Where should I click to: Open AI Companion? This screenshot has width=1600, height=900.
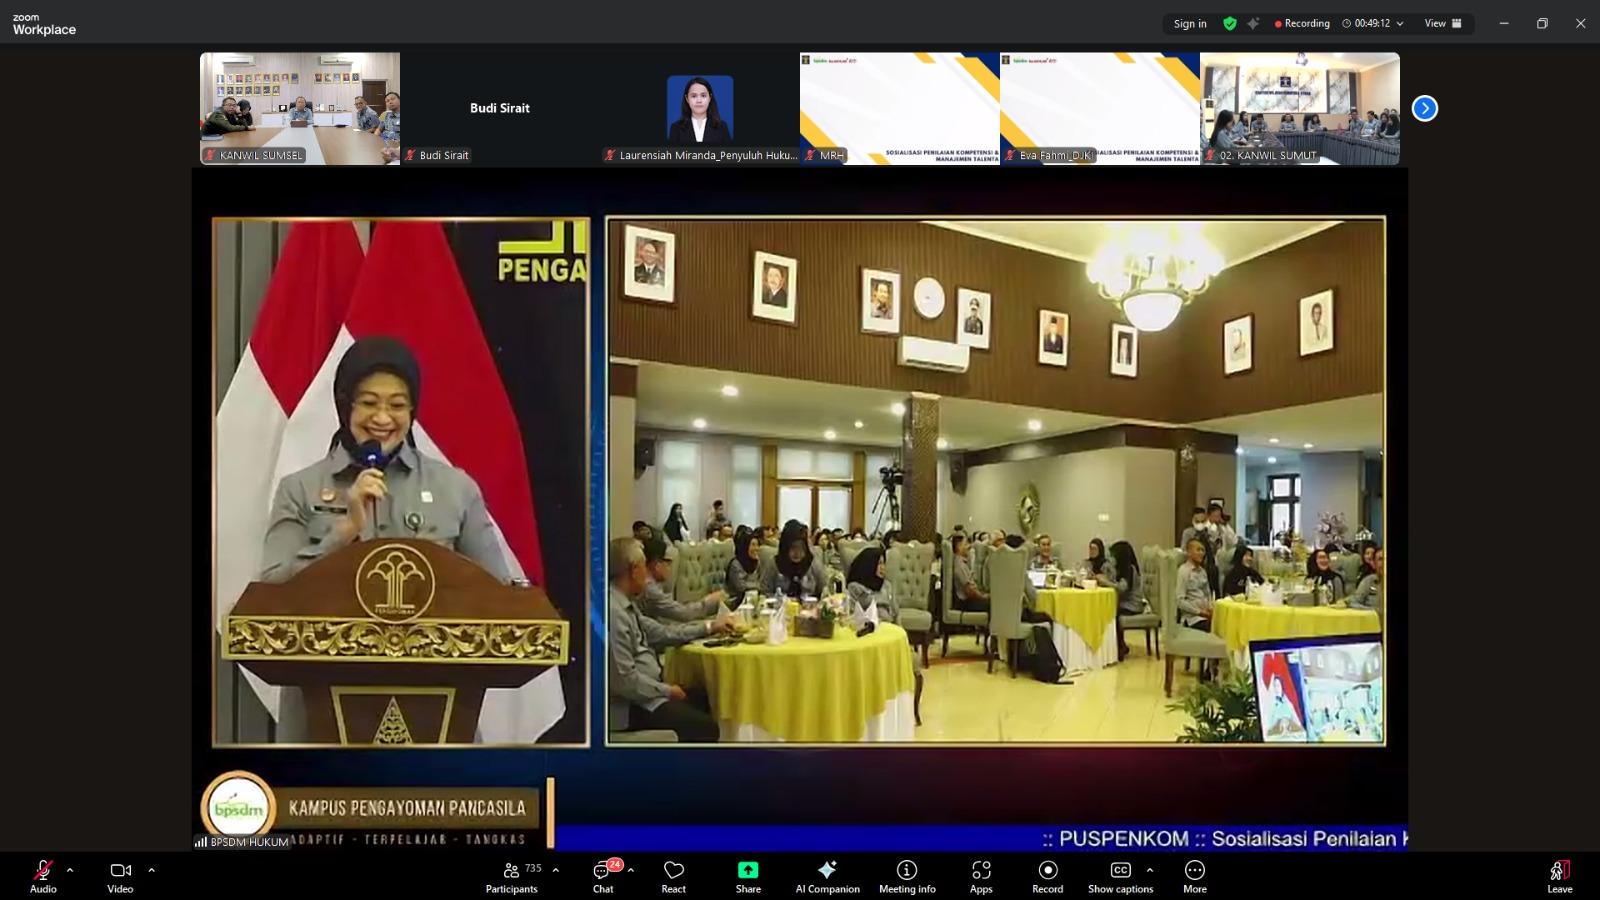[x=827, y=876]
